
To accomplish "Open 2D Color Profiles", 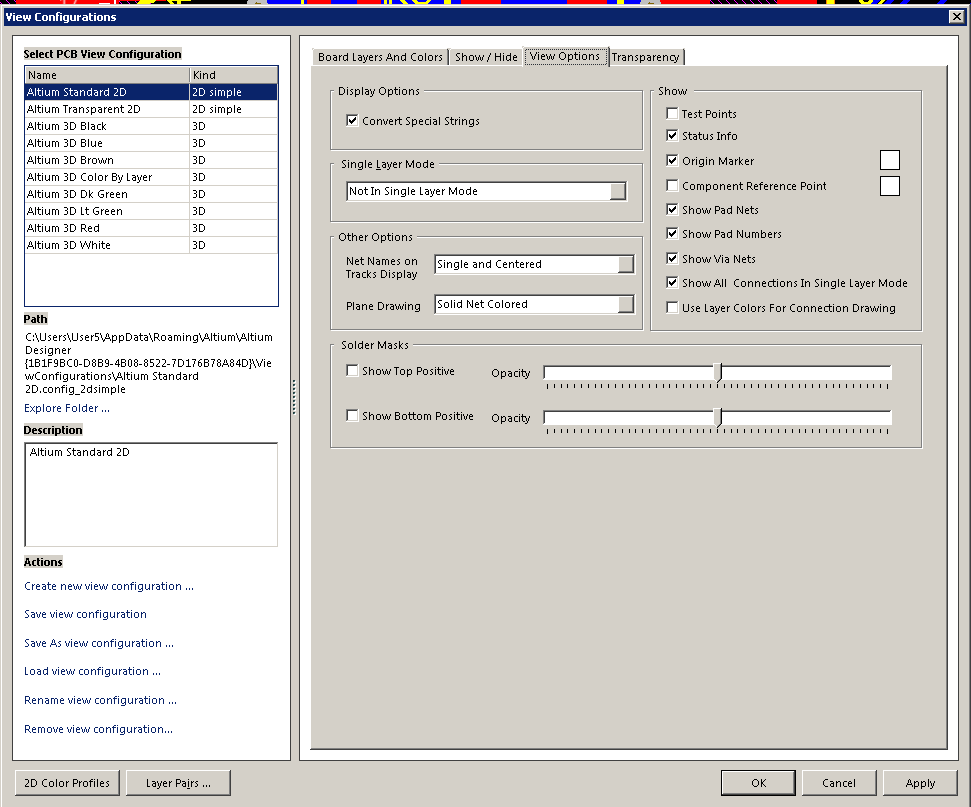I will (x=67, y=783).
